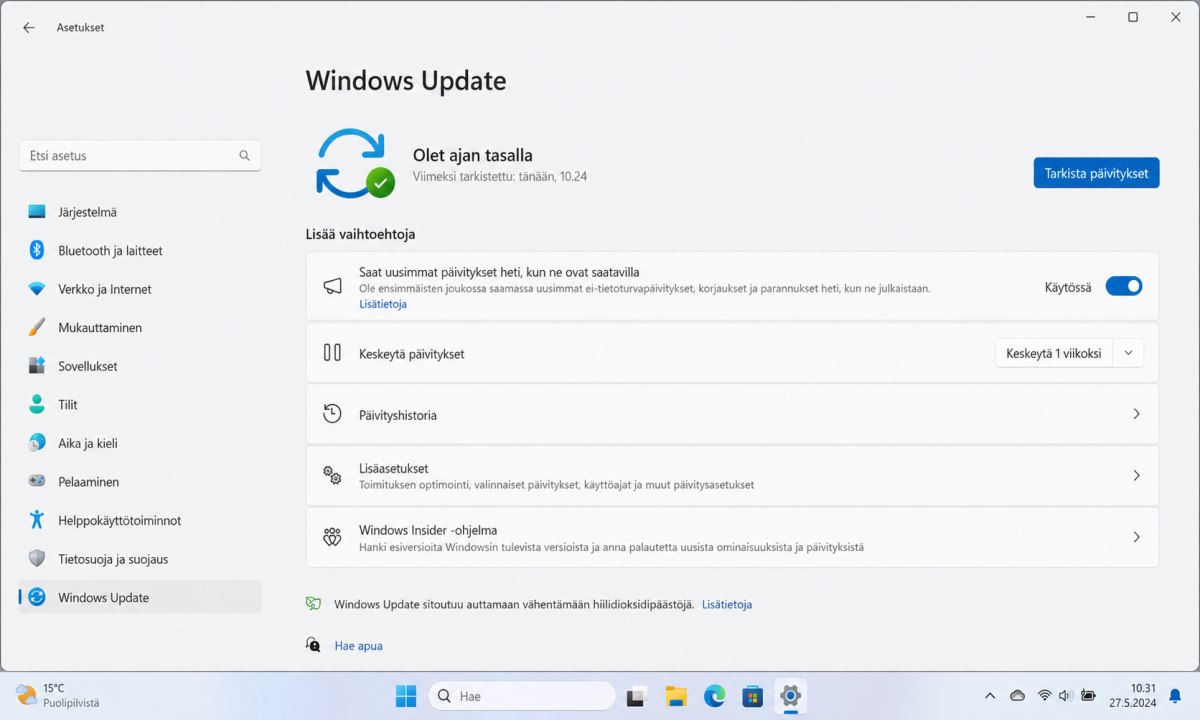Click the Hae apua link

(358, 646)
